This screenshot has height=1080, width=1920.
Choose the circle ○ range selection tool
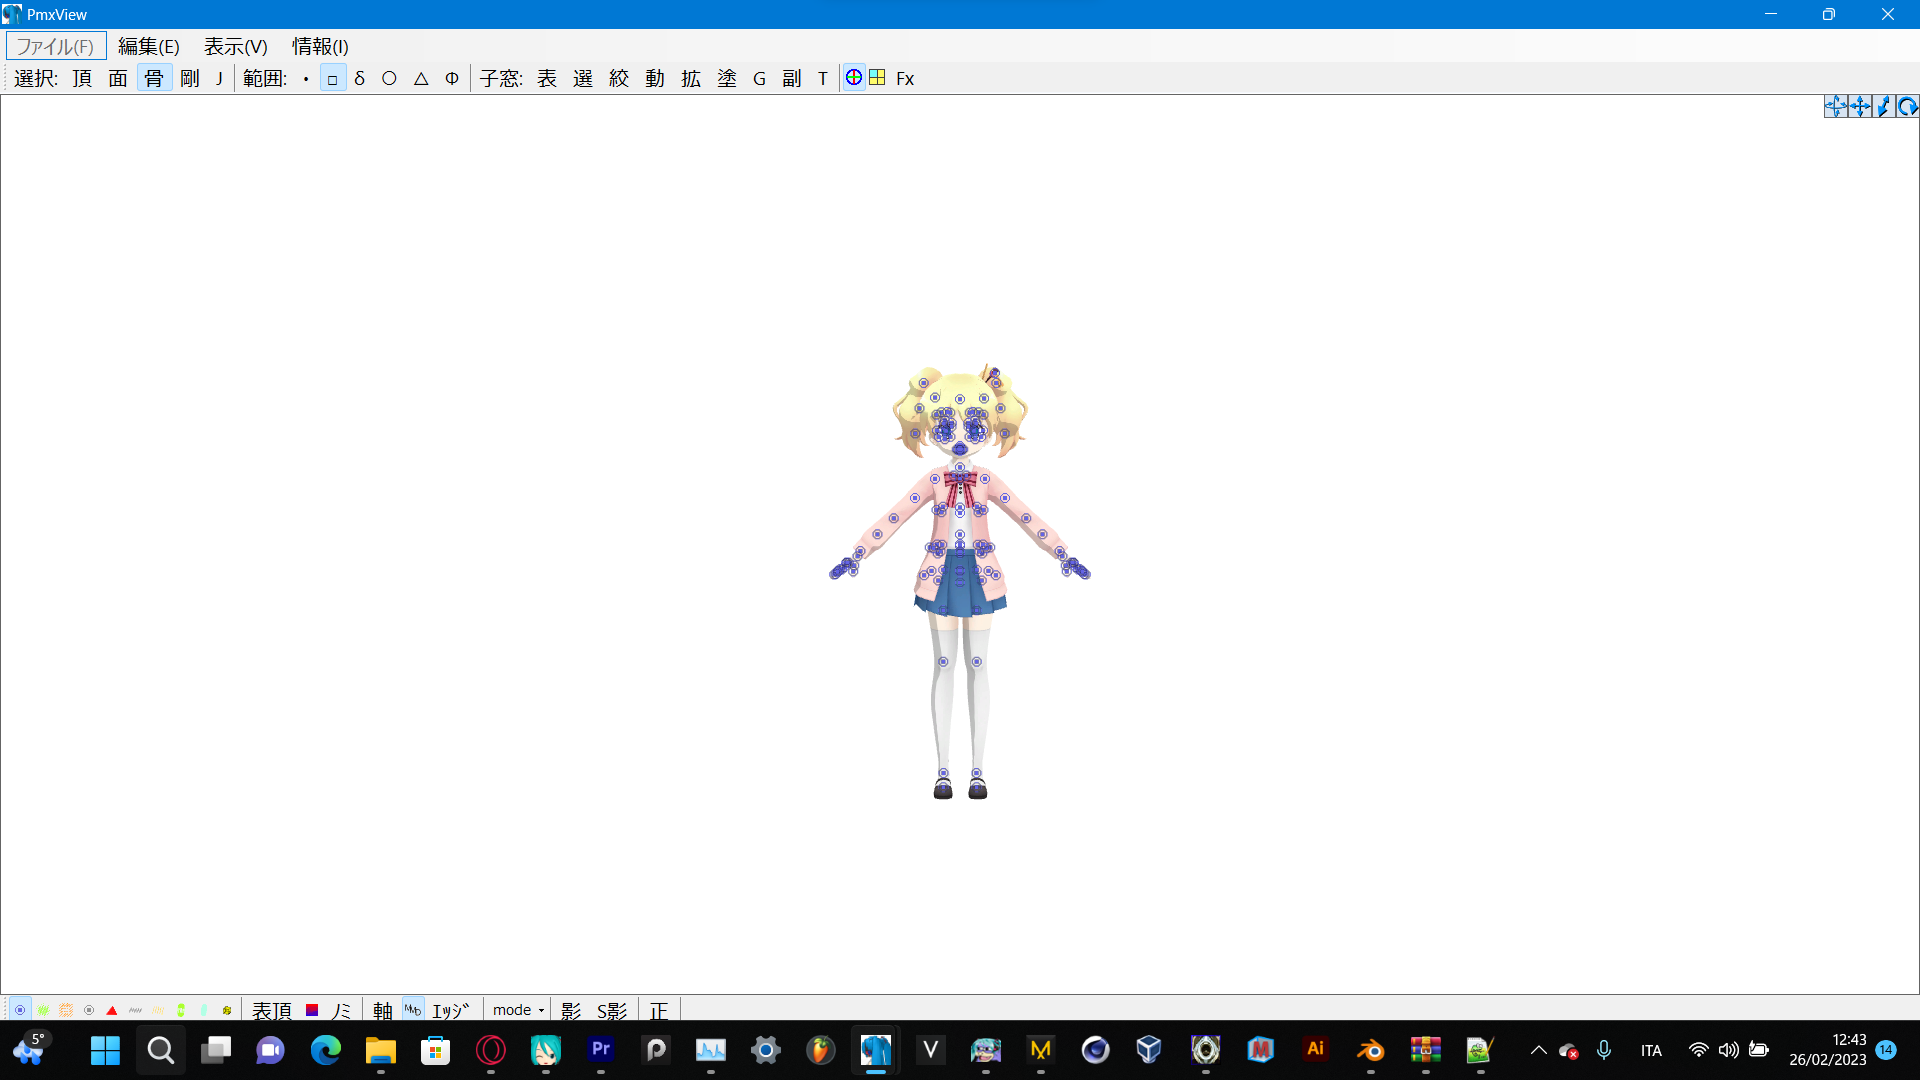click(389, 78)
